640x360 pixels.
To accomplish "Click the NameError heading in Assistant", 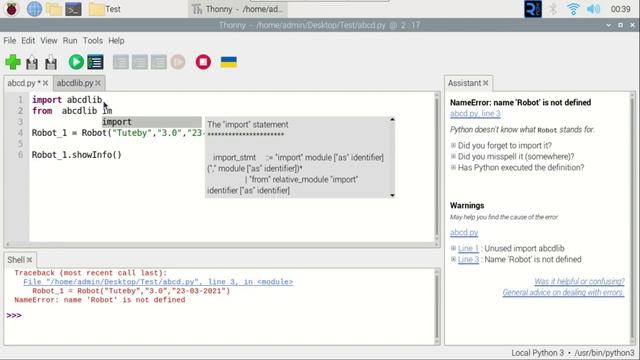I will (x=520, y=102).
